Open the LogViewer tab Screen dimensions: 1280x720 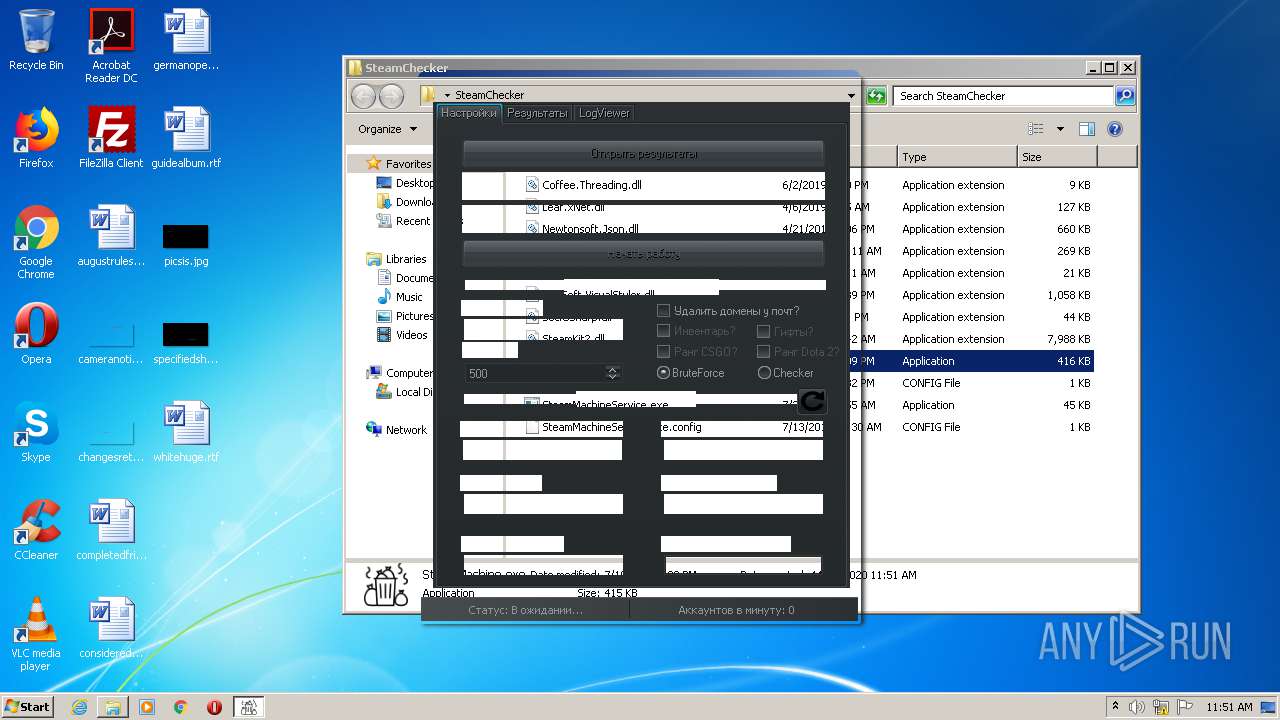pos(604,113)
